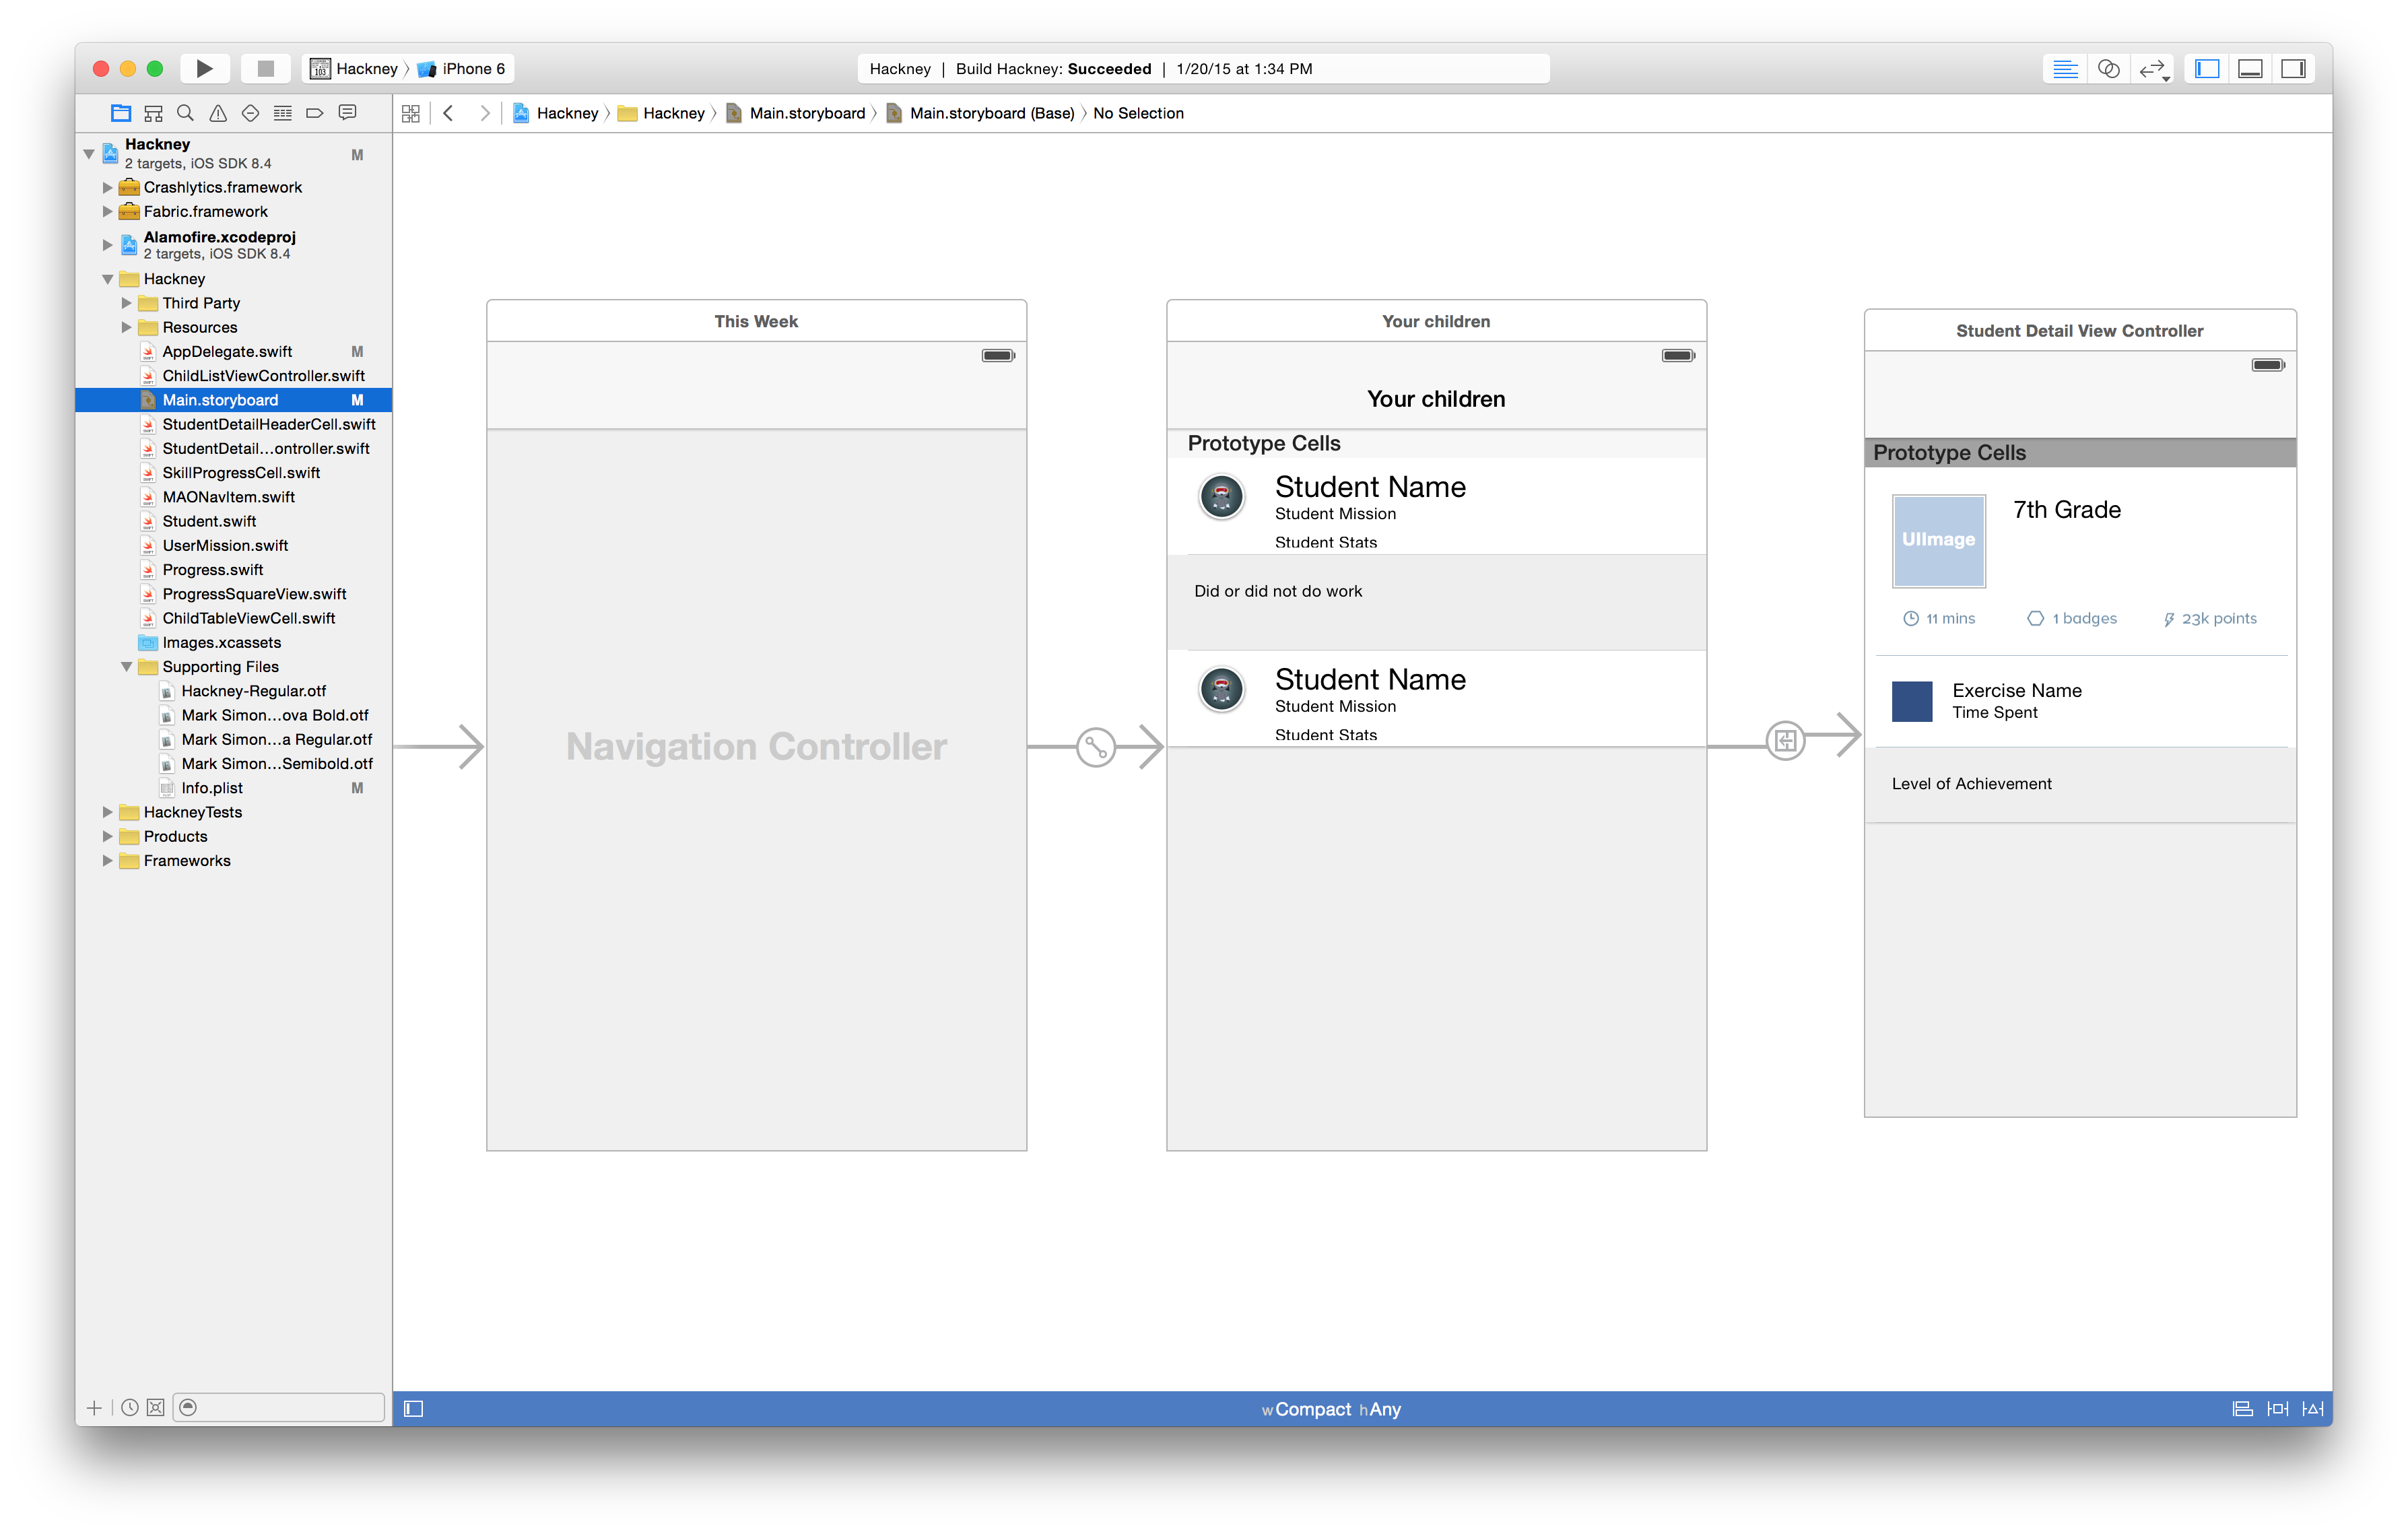Click Main.storyboard (Base) in jump bar

991,113
